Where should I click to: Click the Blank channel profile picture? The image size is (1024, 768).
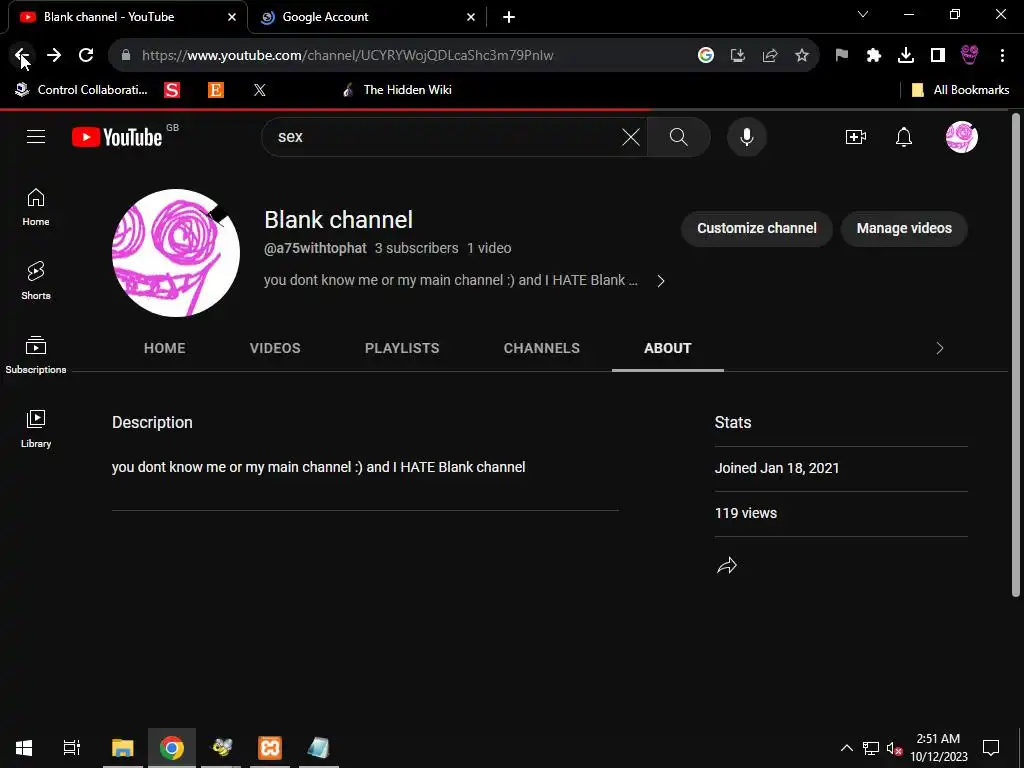coord(176,253)
